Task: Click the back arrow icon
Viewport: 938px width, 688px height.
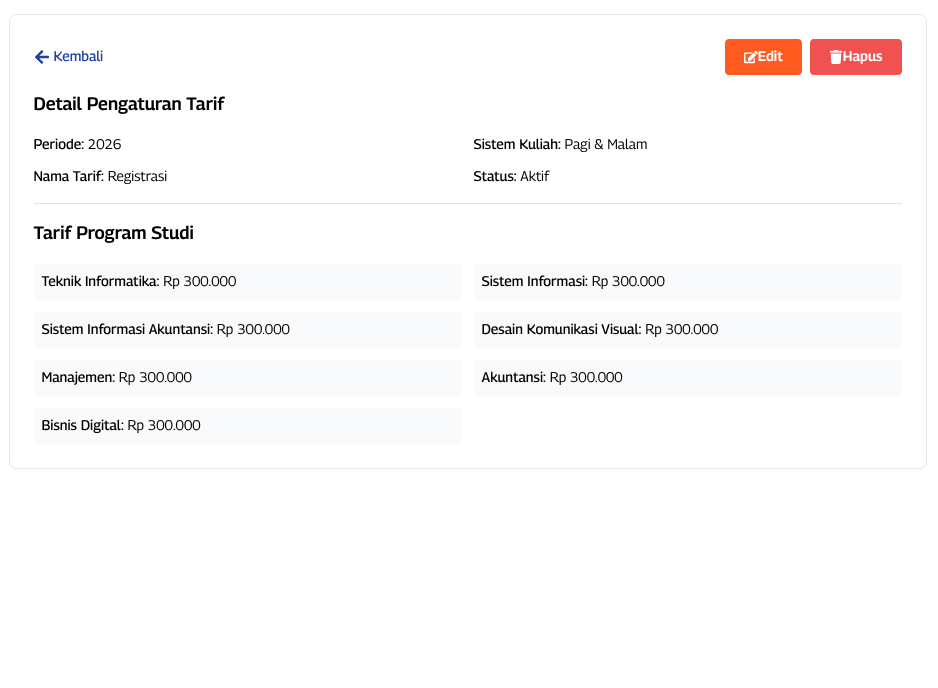Action: coord(42,57)
